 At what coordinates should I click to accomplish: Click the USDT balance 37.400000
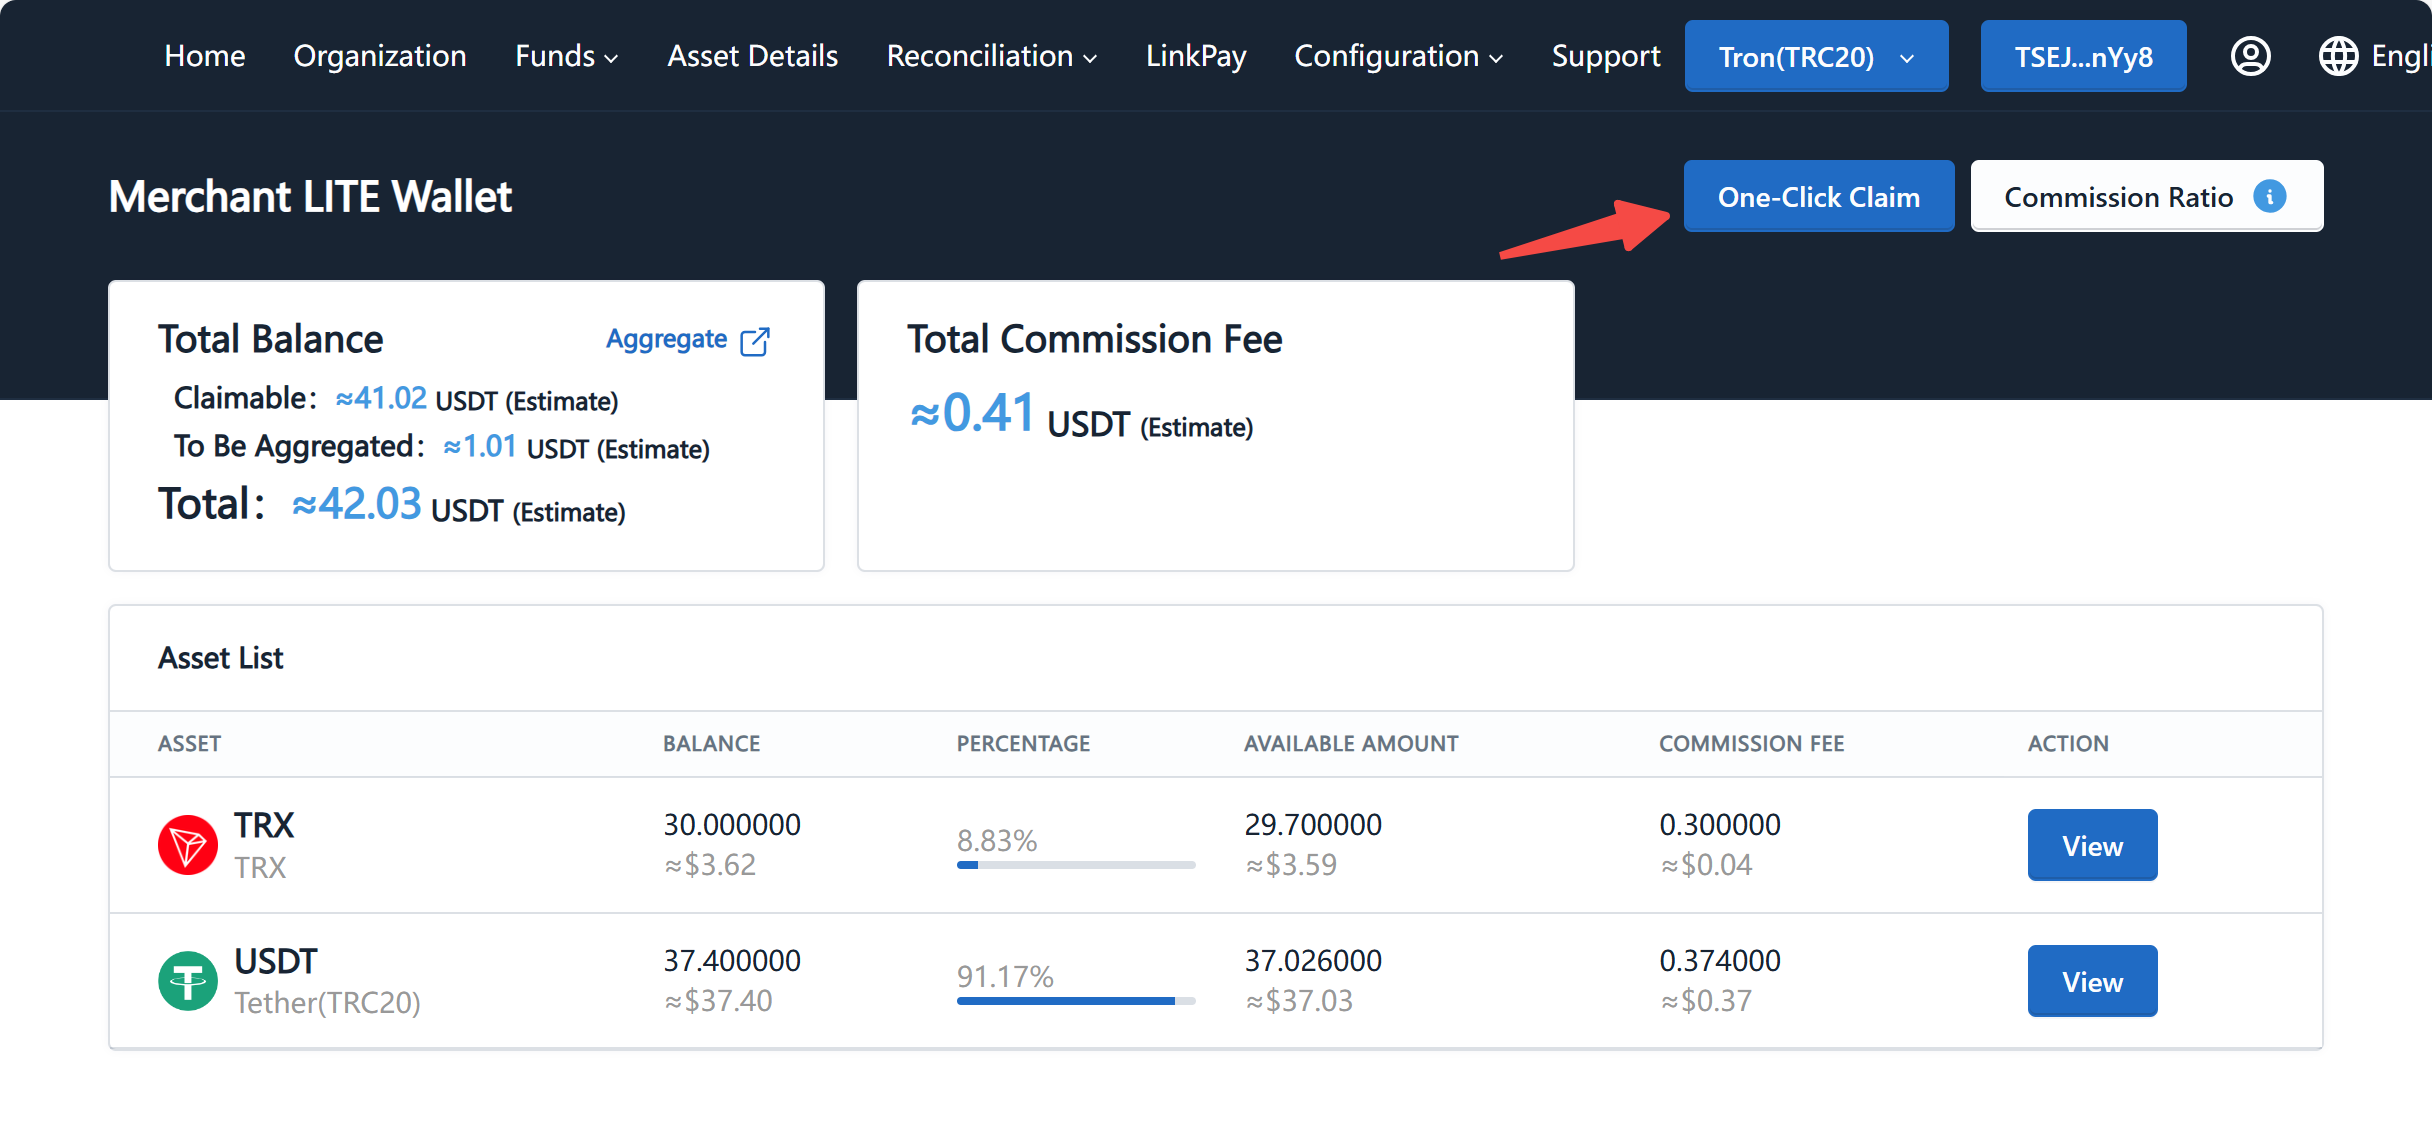click(x=732, y=960)
